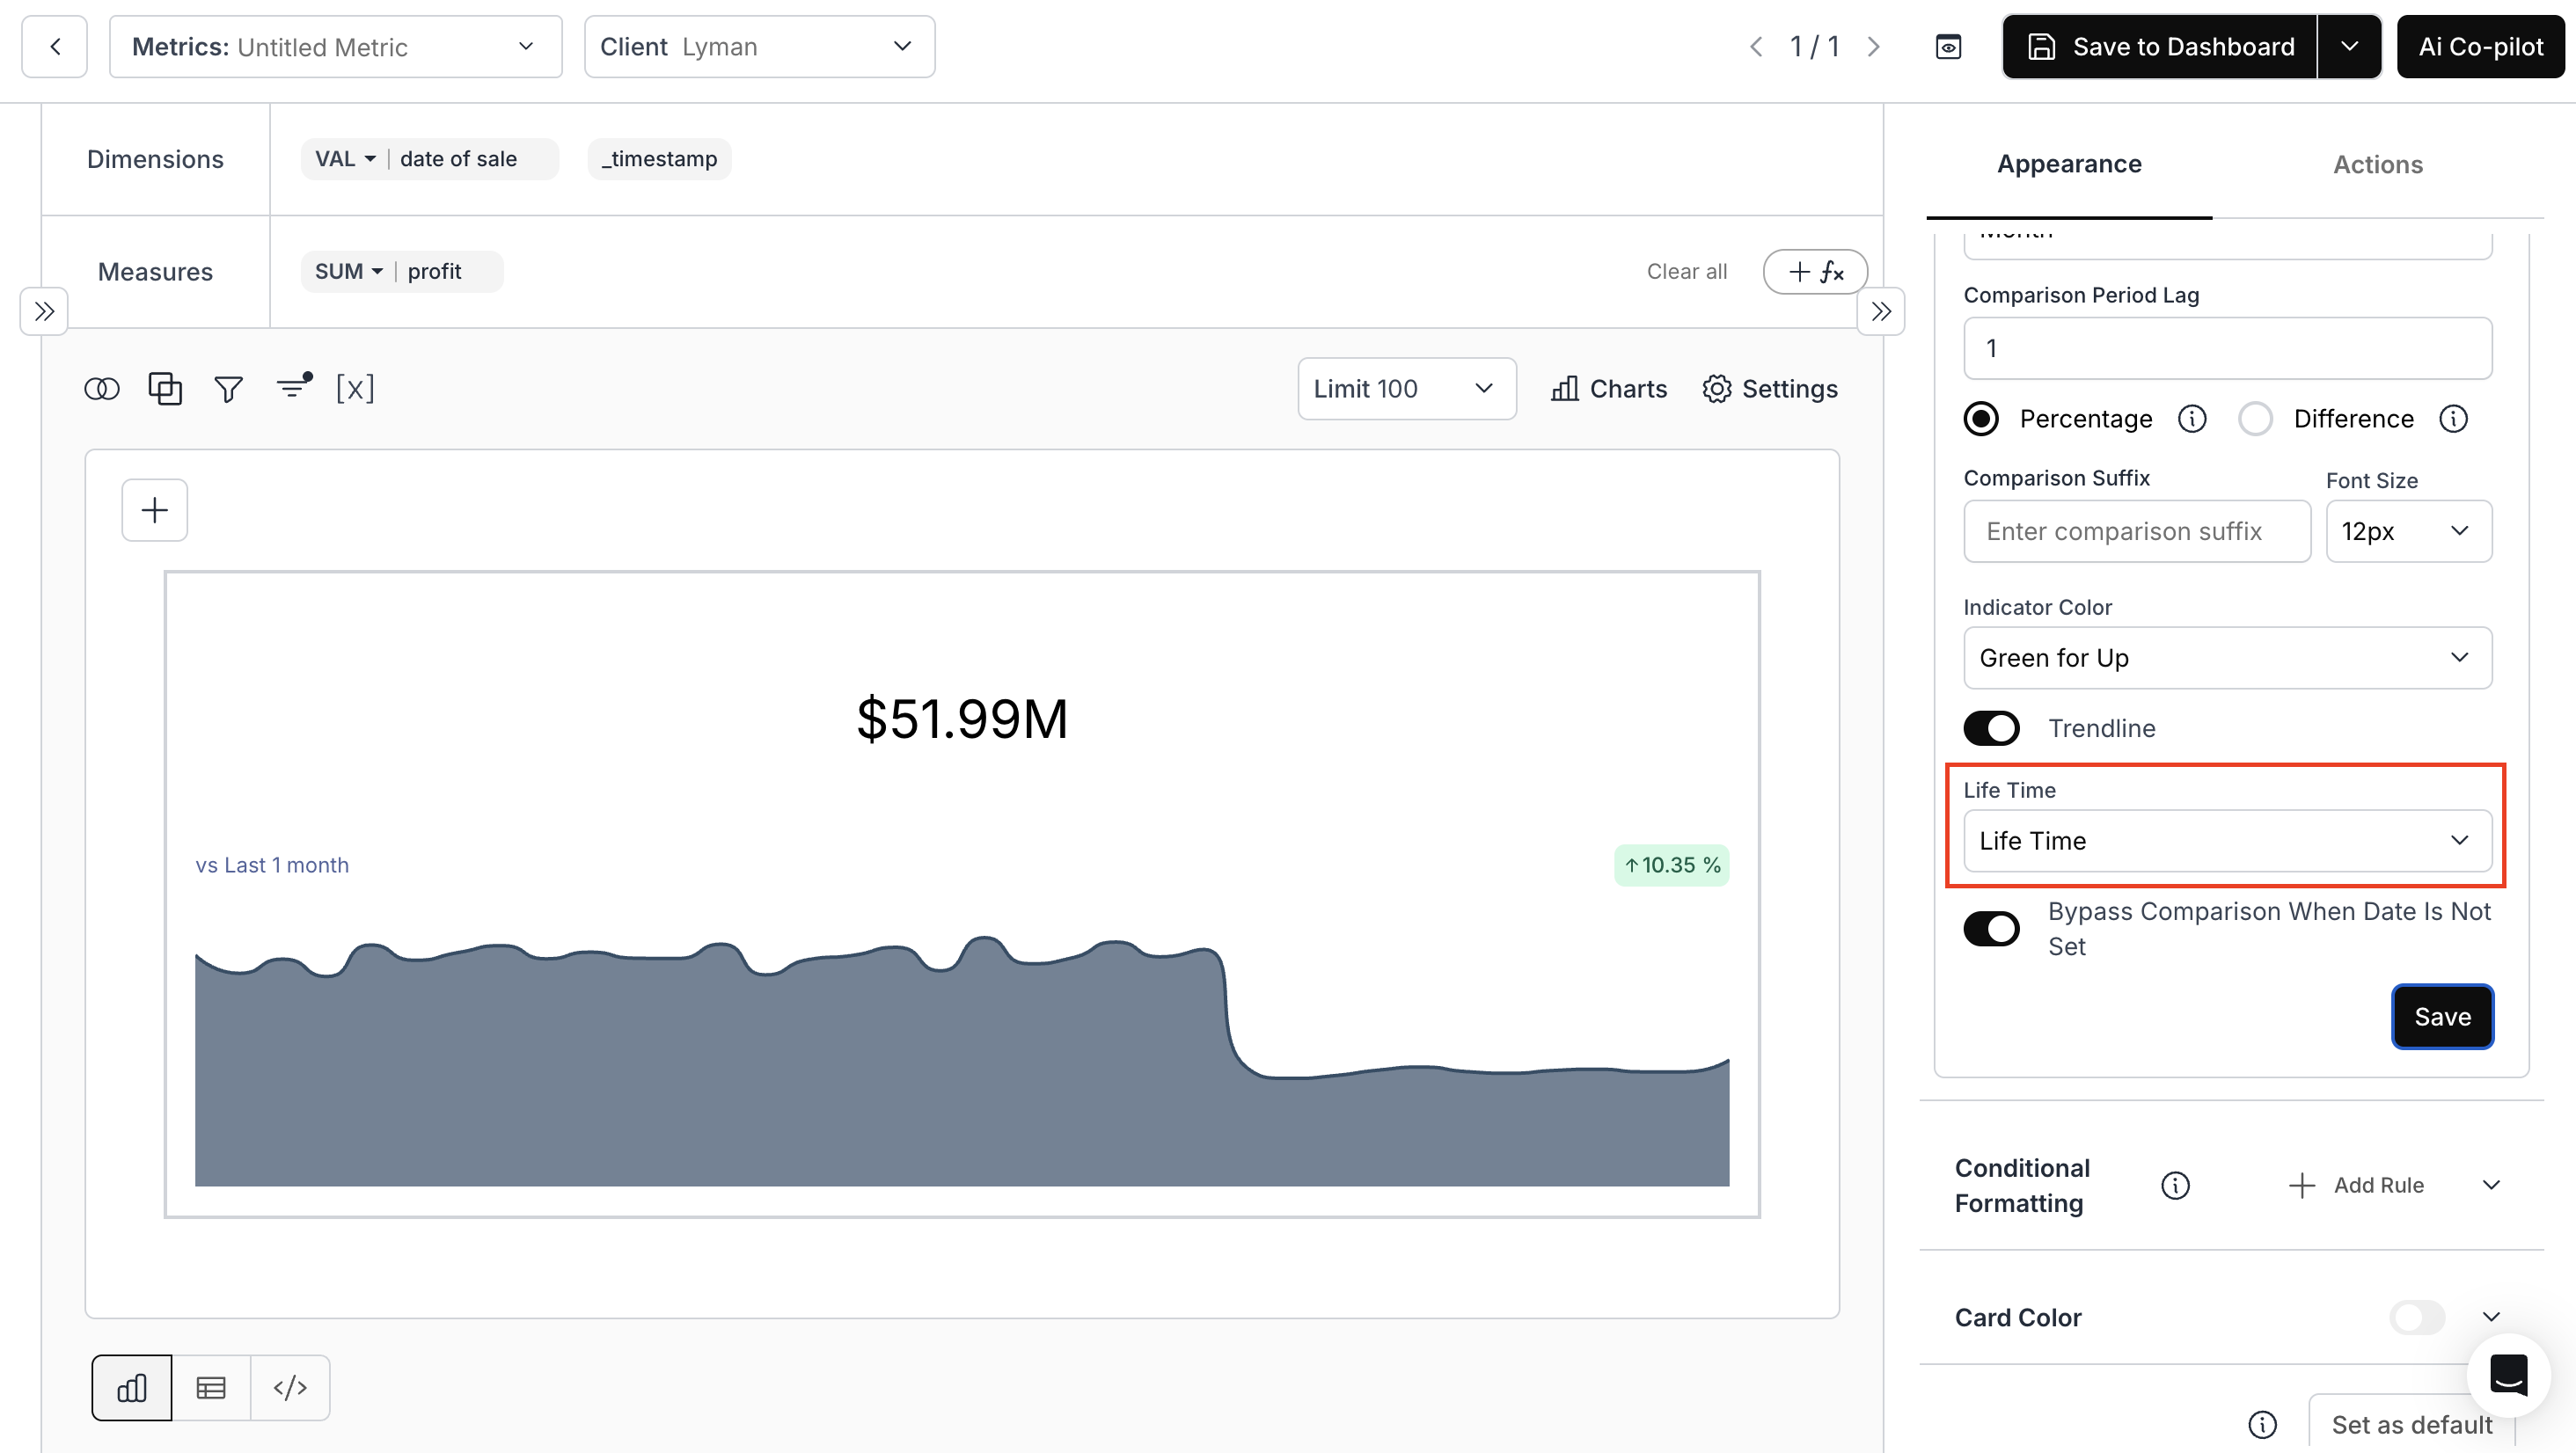Switch to table view icon

[x=211, y=1387]
